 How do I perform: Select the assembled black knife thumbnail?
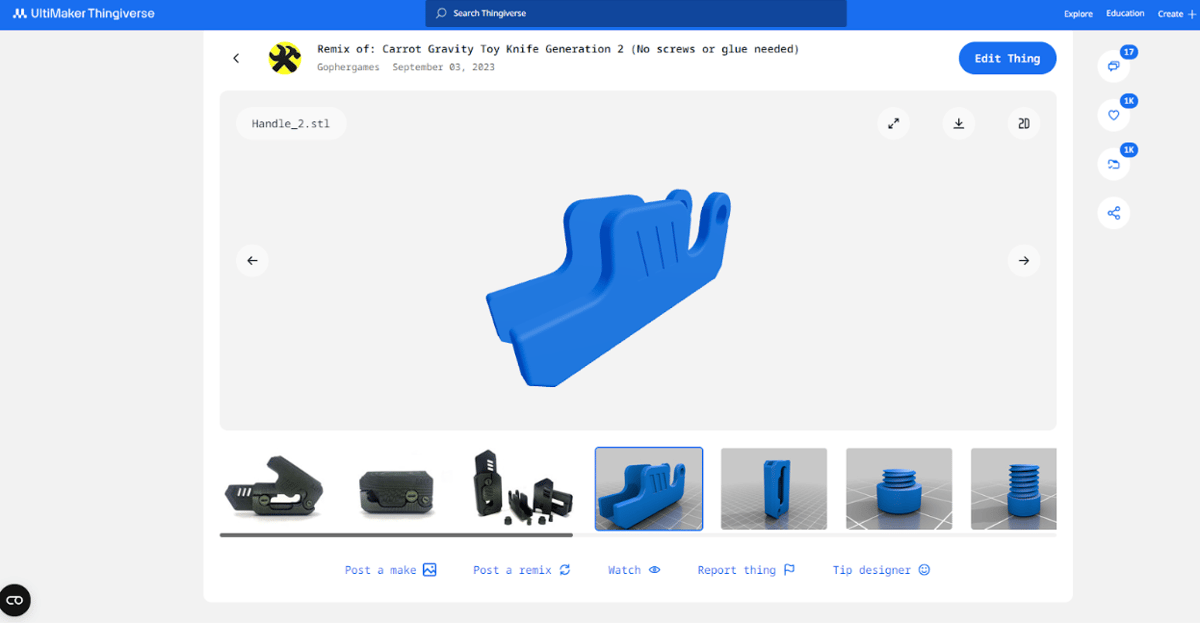click(x=274, y=489)
